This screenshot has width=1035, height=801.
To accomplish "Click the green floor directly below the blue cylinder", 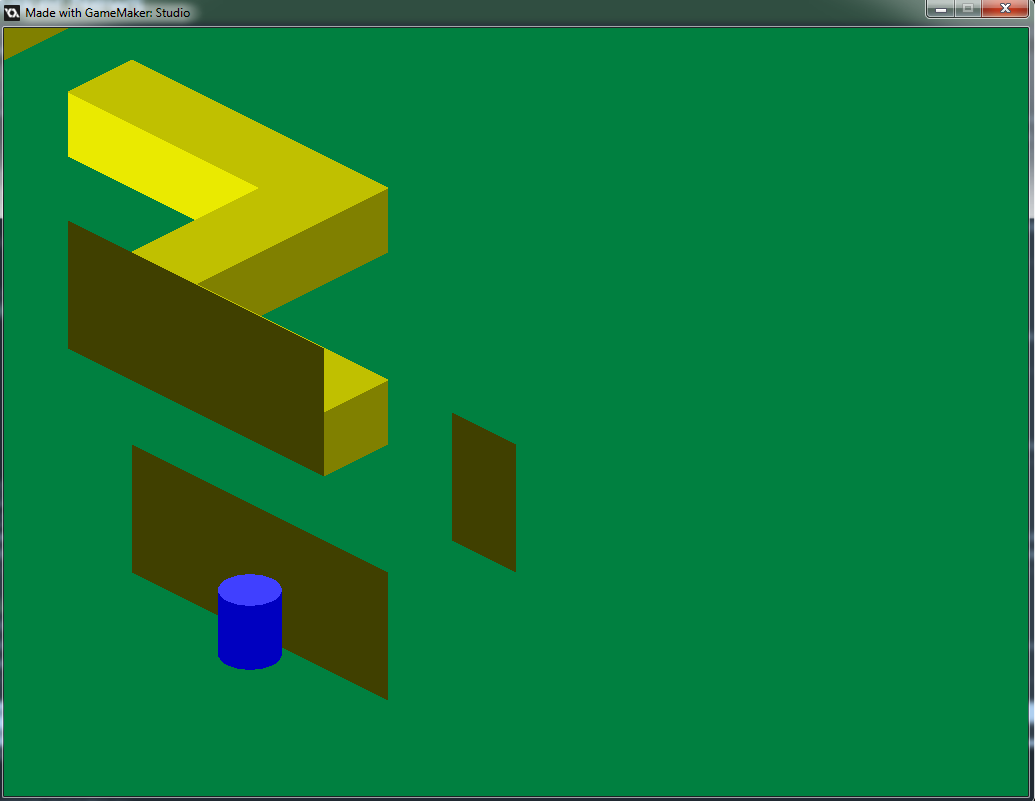I will pos(250,720).
